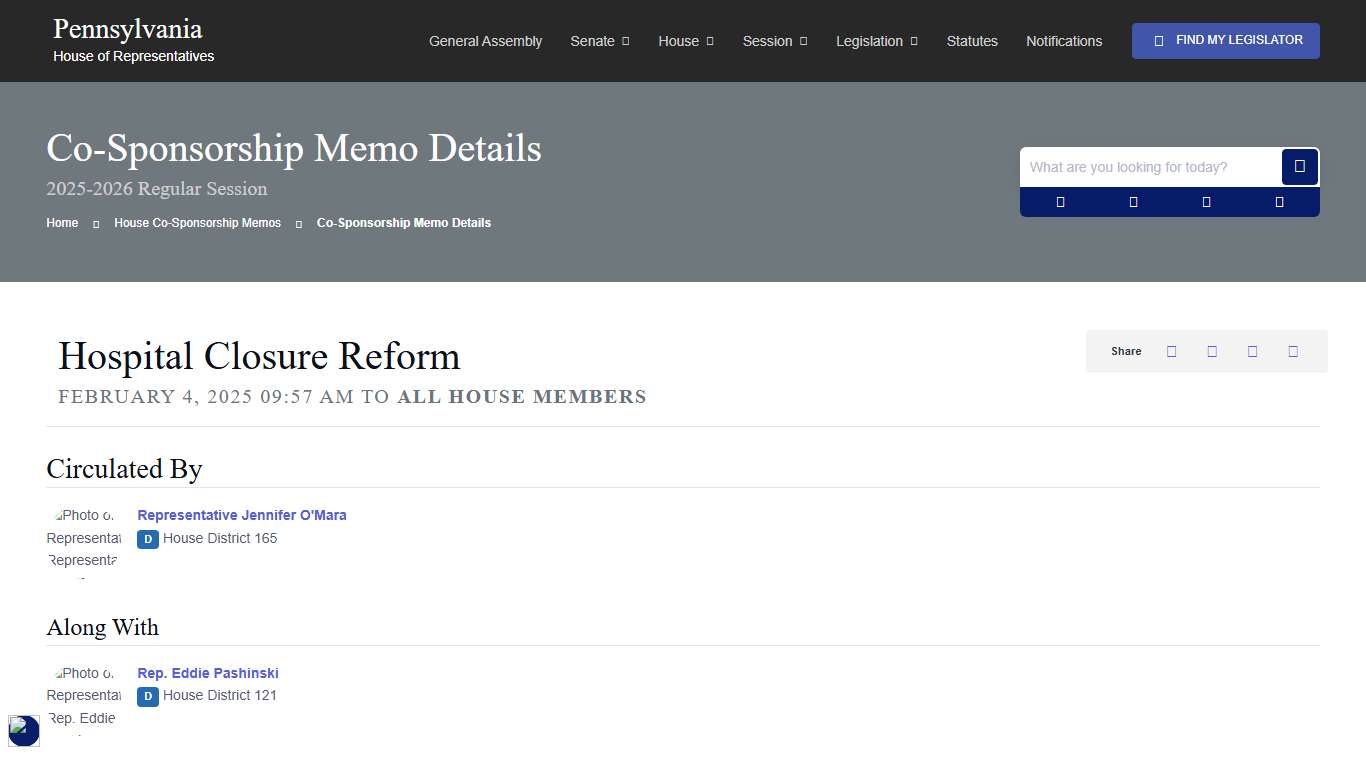The width and height of the screenshot is (1366, 768).
Task: Click the D party badge next to House District 165
Action: pyautogui.click(x=147, y=539)
